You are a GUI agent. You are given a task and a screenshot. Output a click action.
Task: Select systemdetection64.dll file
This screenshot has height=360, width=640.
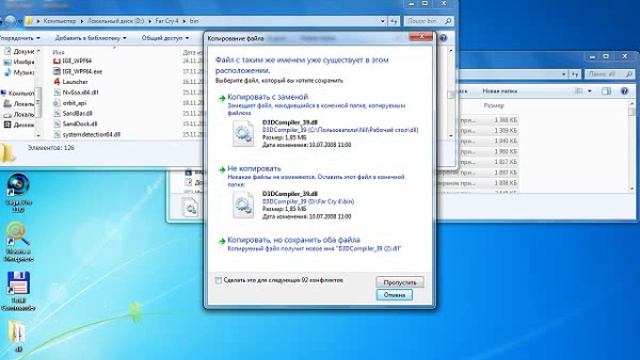tap(91, 134)
